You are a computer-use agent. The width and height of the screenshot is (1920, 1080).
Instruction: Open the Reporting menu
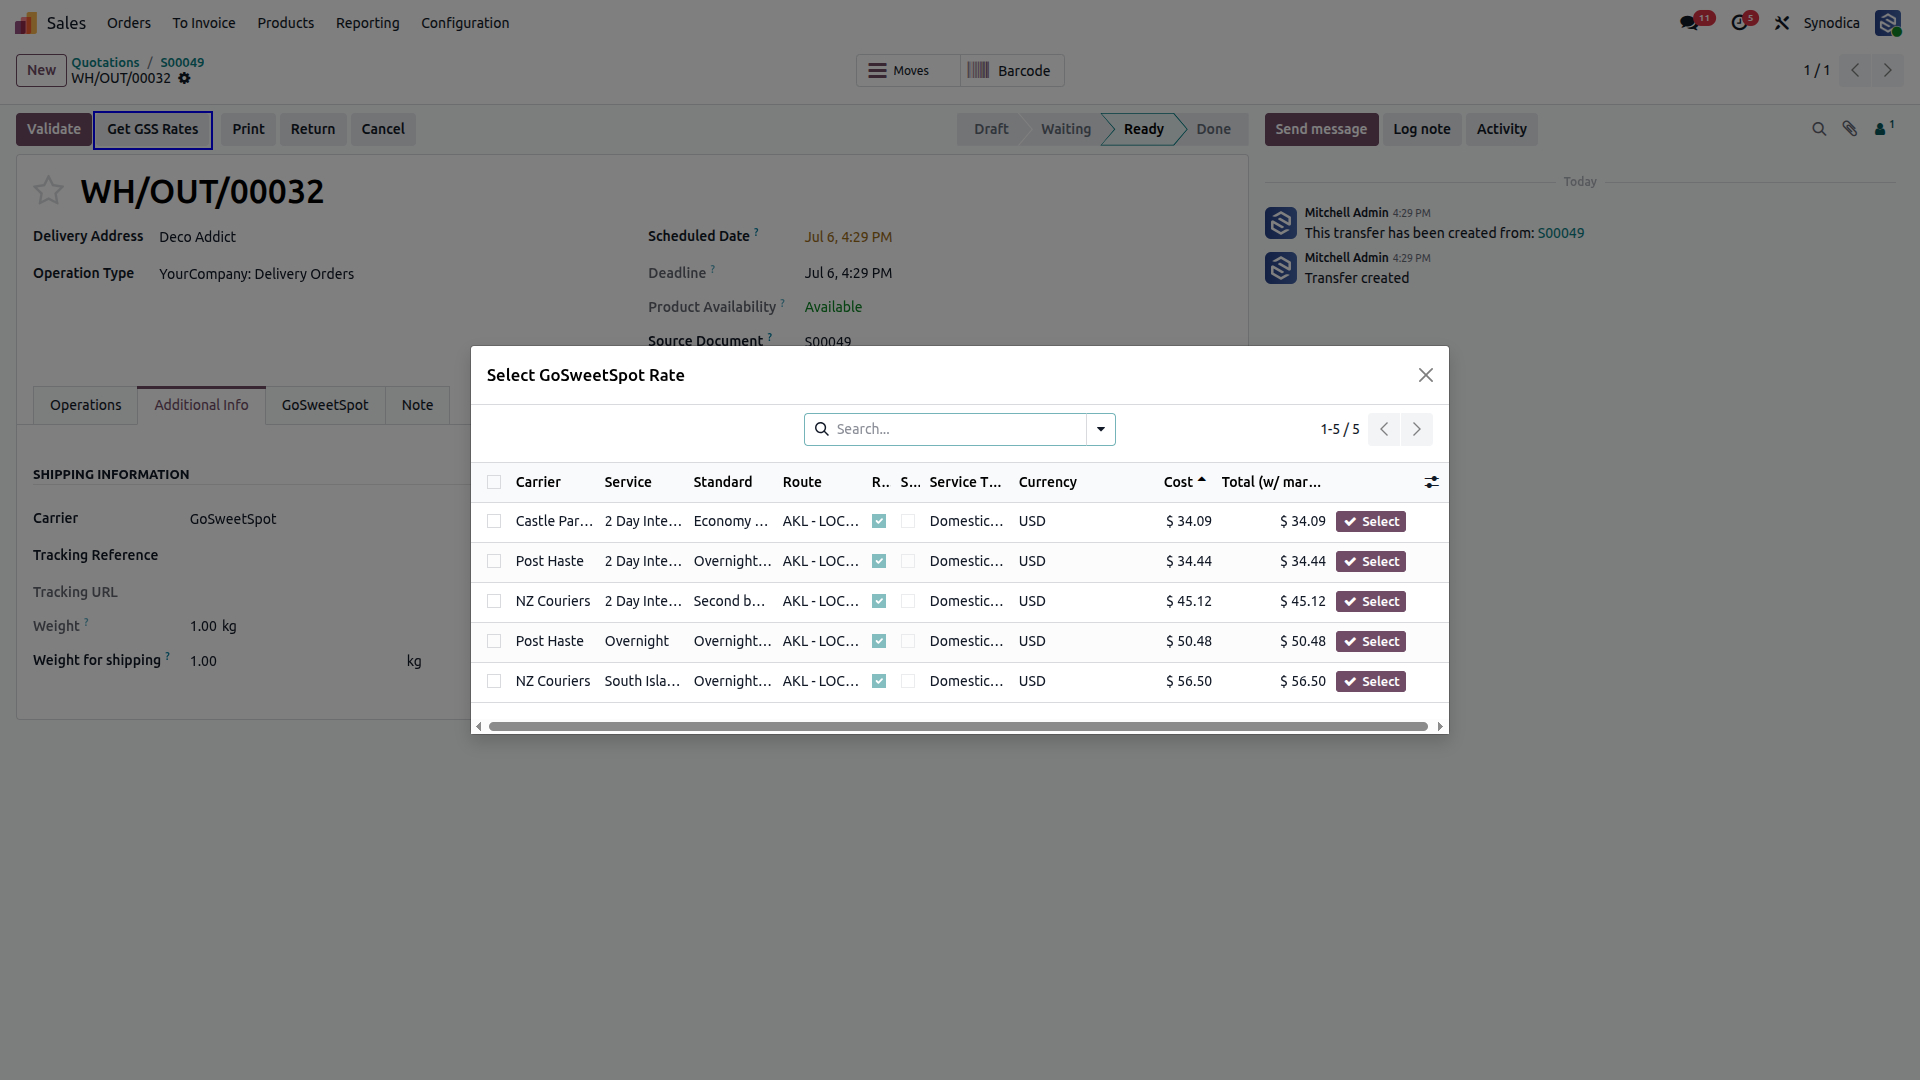(x=367, y=23)
